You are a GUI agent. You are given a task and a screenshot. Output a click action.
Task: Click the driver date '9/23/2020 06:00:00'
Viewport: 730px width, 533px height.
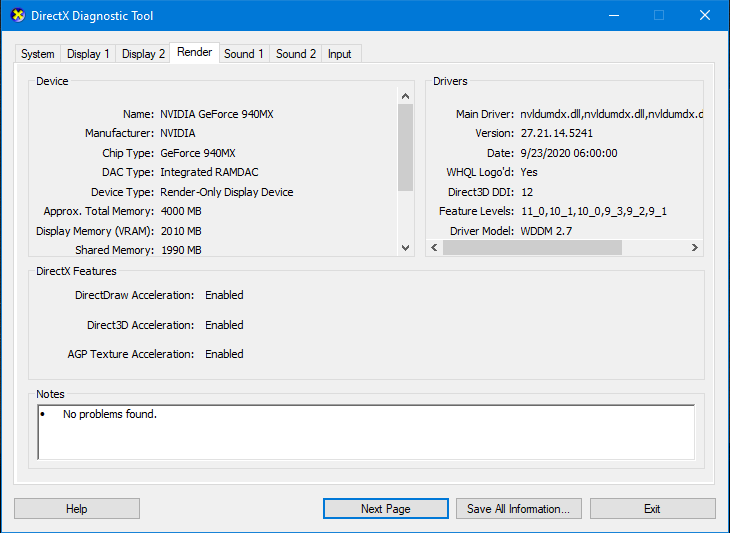tap(569, 153)
